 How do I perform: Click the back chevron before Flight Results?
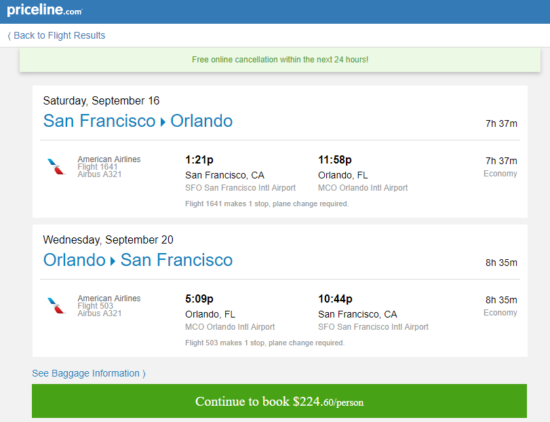coord(9,35)
